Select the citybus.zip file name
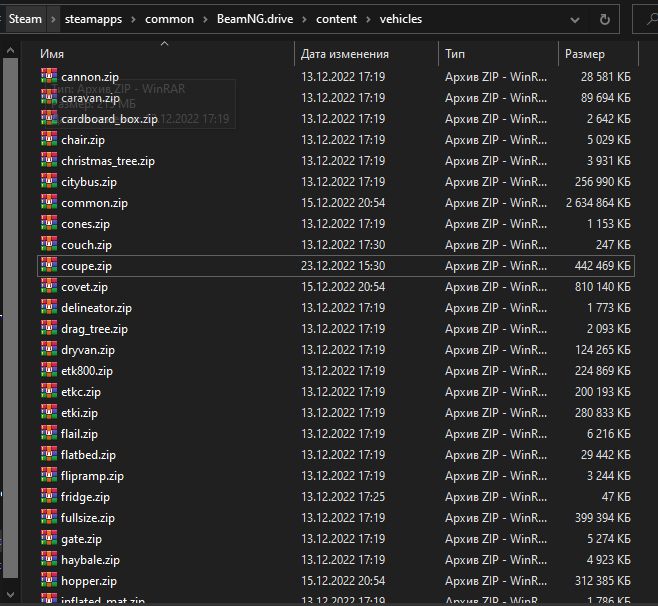 [89, 182]
